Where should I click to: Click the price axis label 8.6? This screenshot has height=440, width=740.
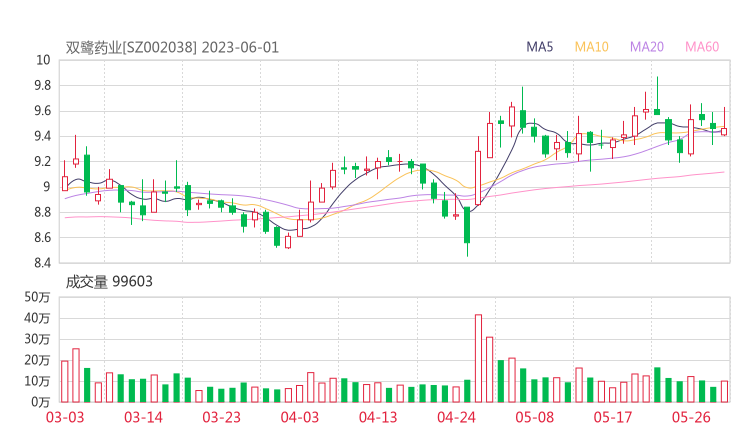[x=42, y=237]
